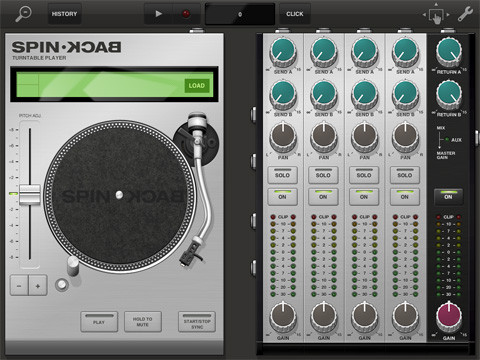480x360 pixels.
Task: Click the minus pitch button
Action: 19,286
